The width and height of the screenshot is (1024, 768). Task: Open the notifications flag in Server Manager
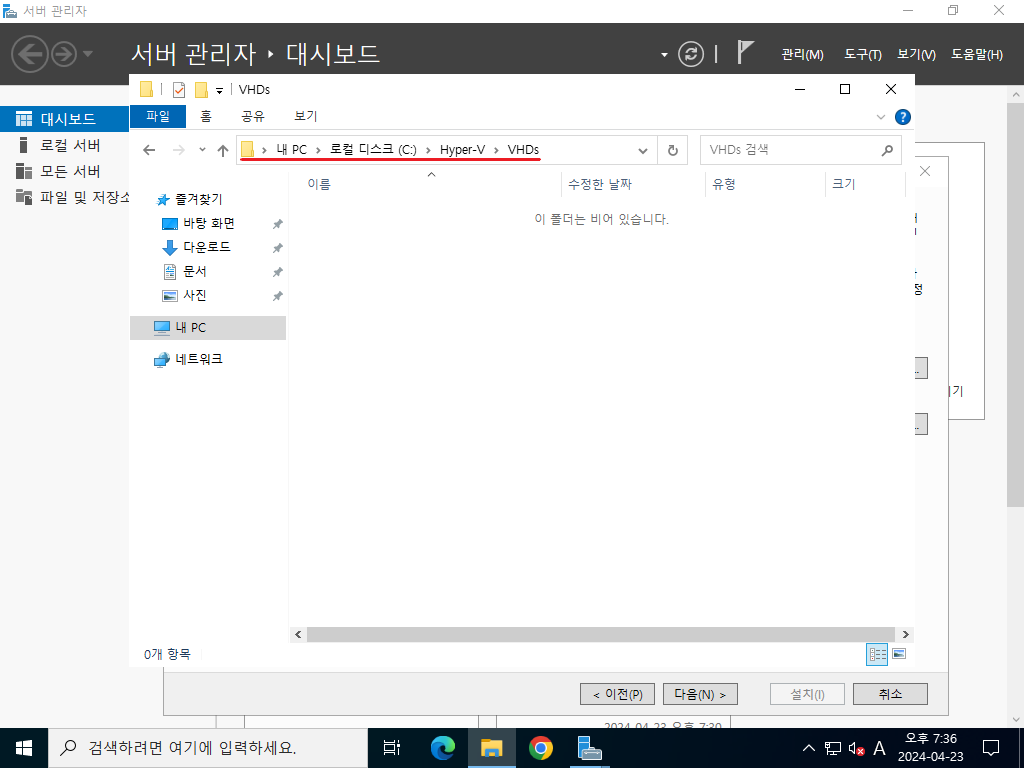pos(744,52)
